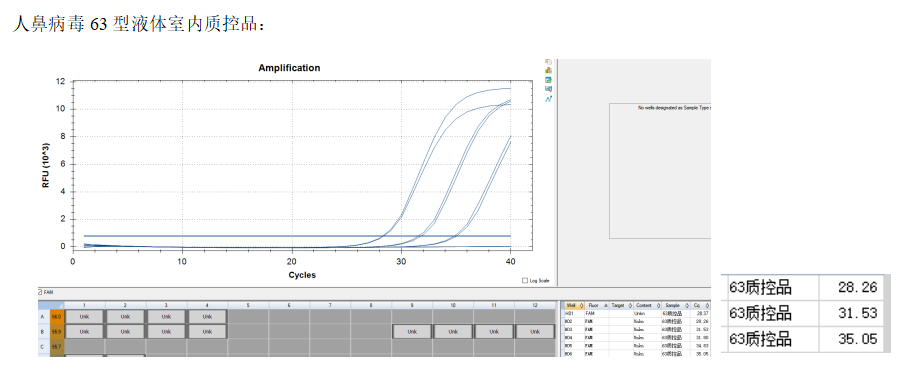Toggle the FAM fluorophore checkbox

[x=40, y=292]
